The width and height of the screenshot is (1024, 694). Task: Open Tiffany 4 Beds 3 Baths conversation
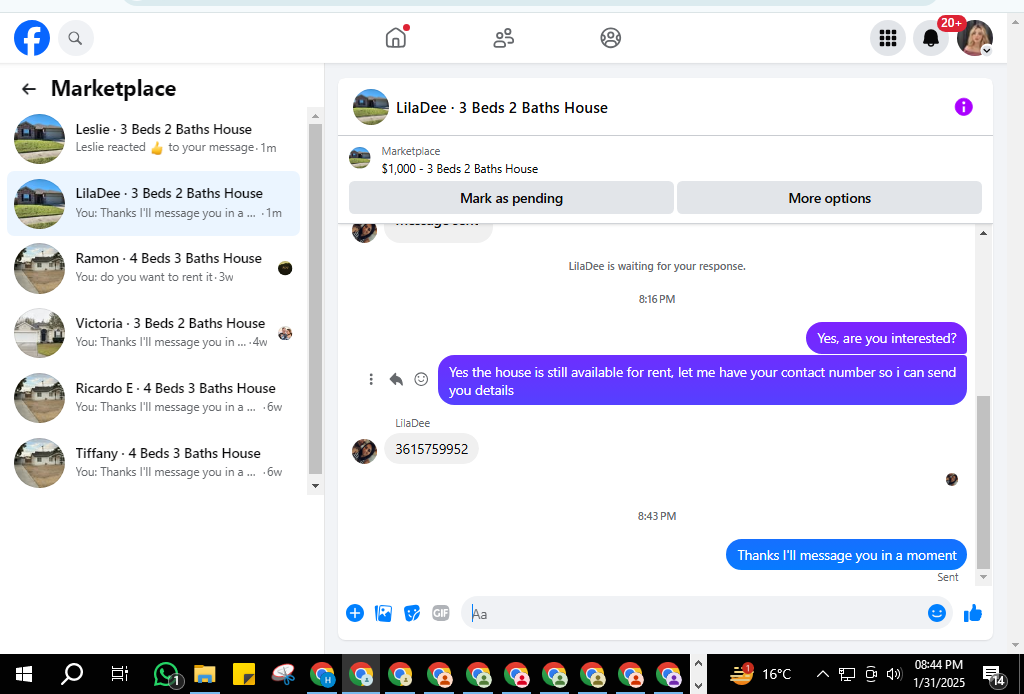tap(153, 462)
